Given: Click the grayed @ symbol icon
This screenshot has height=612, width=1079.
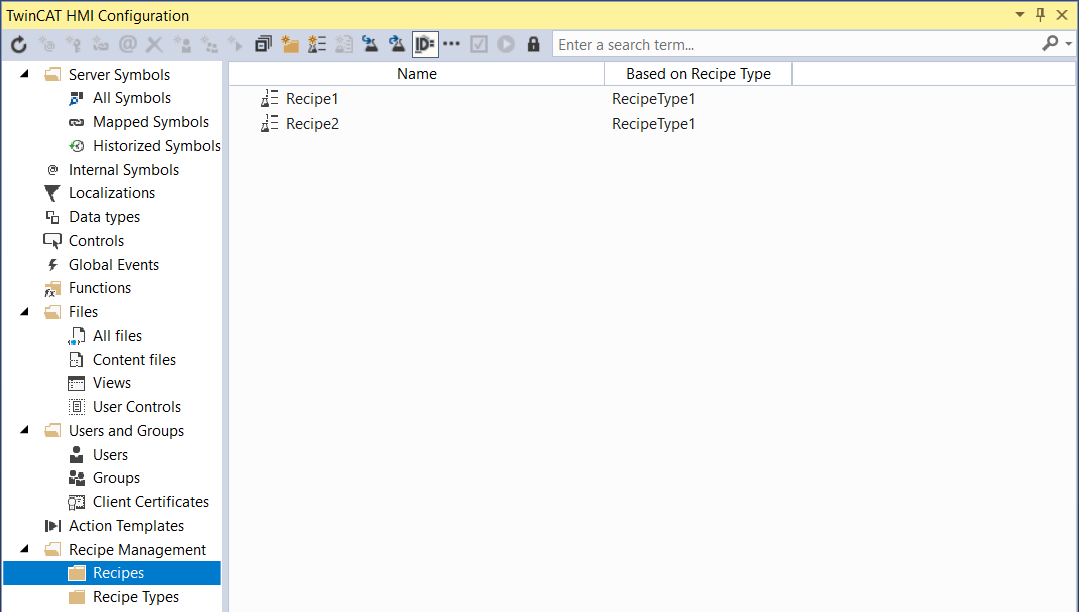Looking at the screenshot, I should (x=128, y=45).
